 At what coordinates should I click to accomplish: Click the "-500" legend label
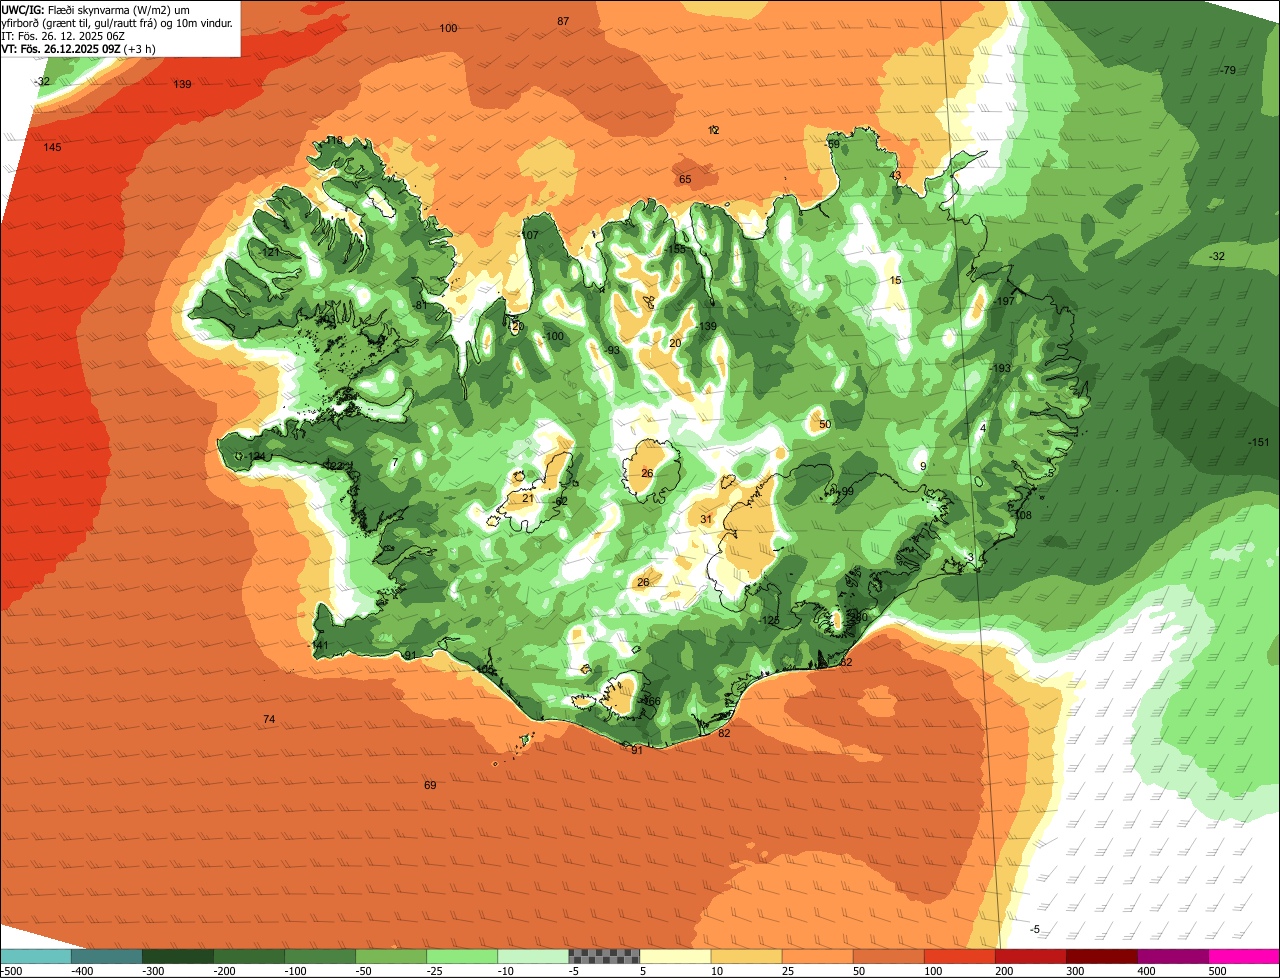click(11, 971)
